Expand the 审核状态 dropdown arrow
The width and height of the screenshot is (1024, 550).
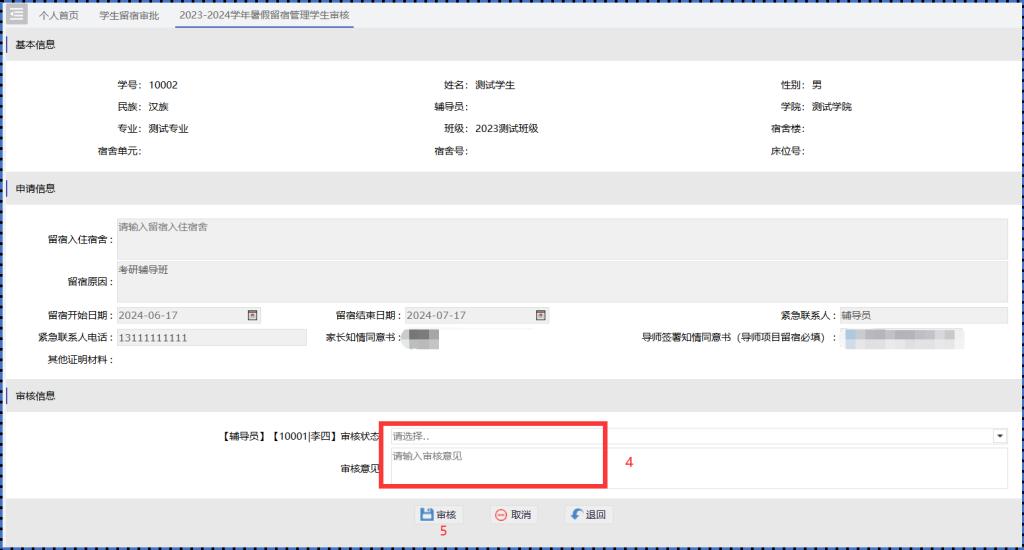pyautogui.click(x=999, y=436)
